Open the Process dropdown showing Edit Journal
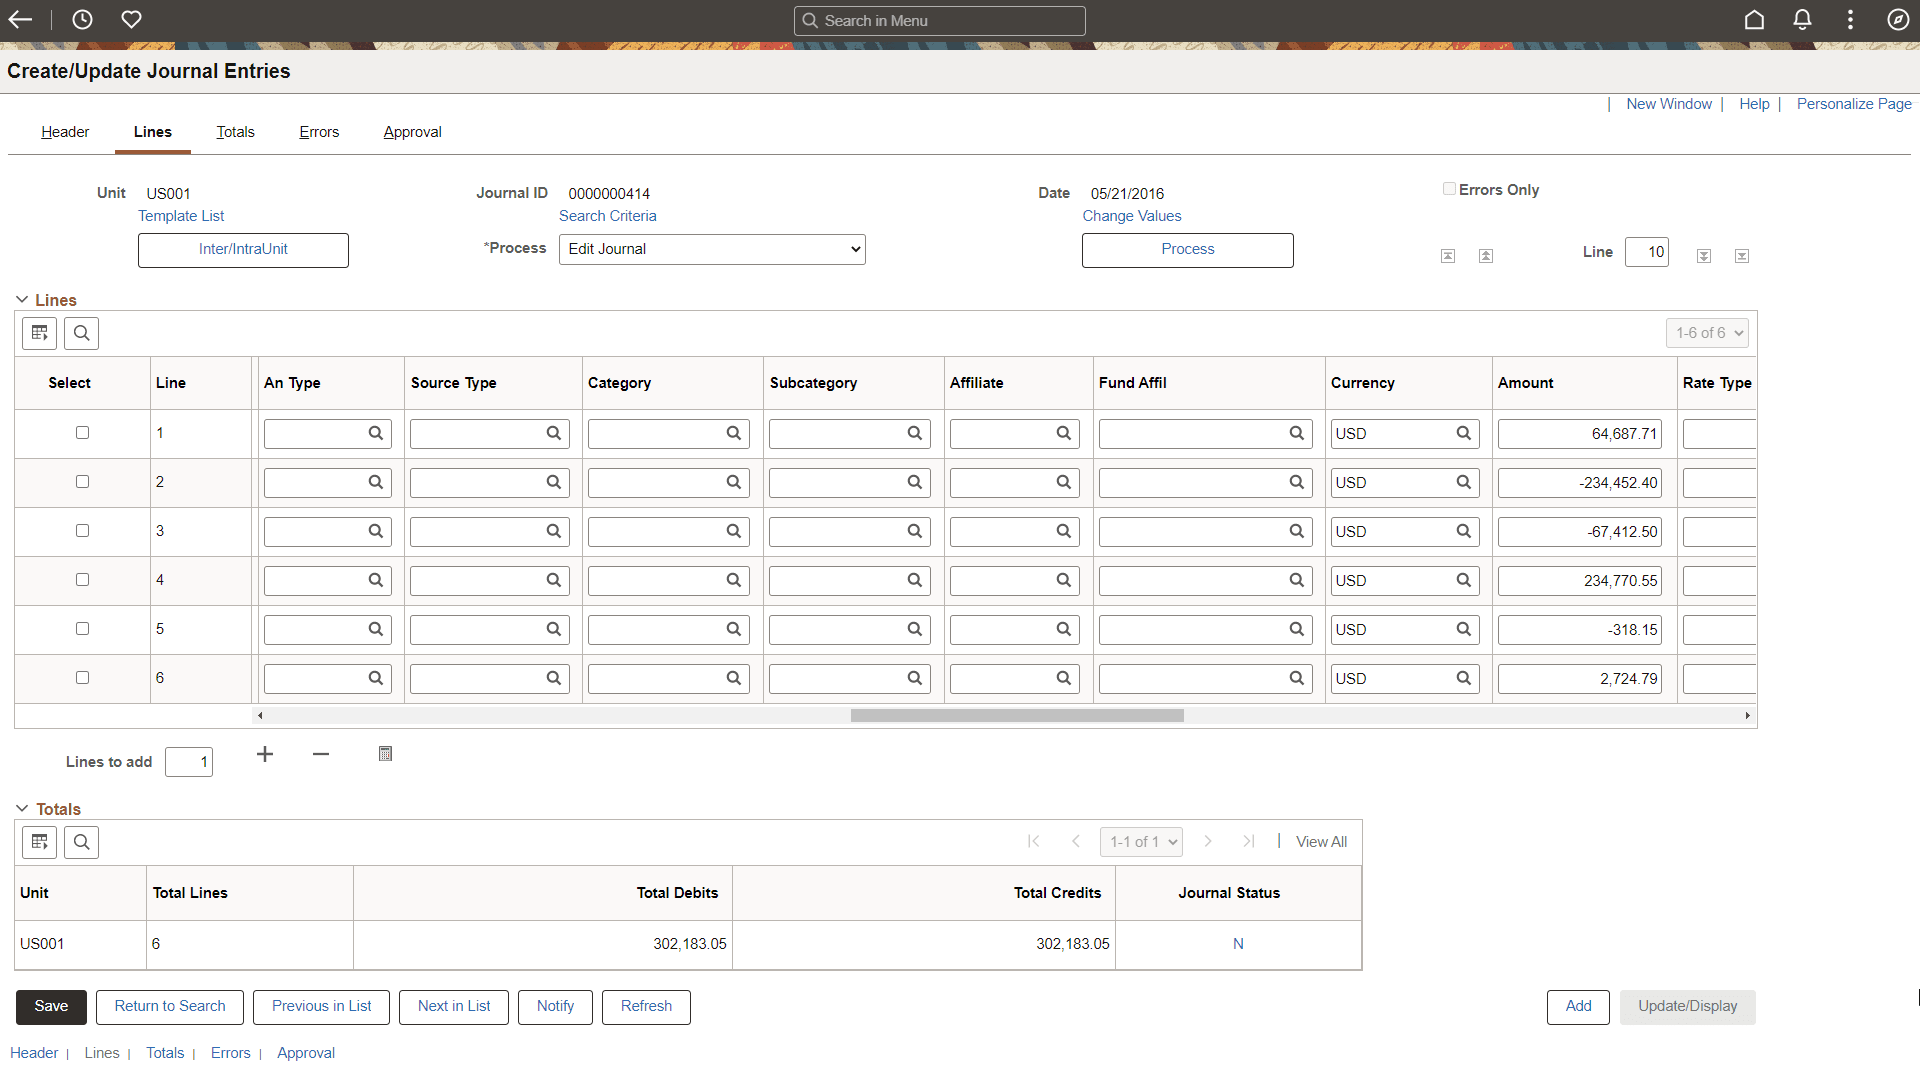 pyautogui.click(x=712, y=249)
